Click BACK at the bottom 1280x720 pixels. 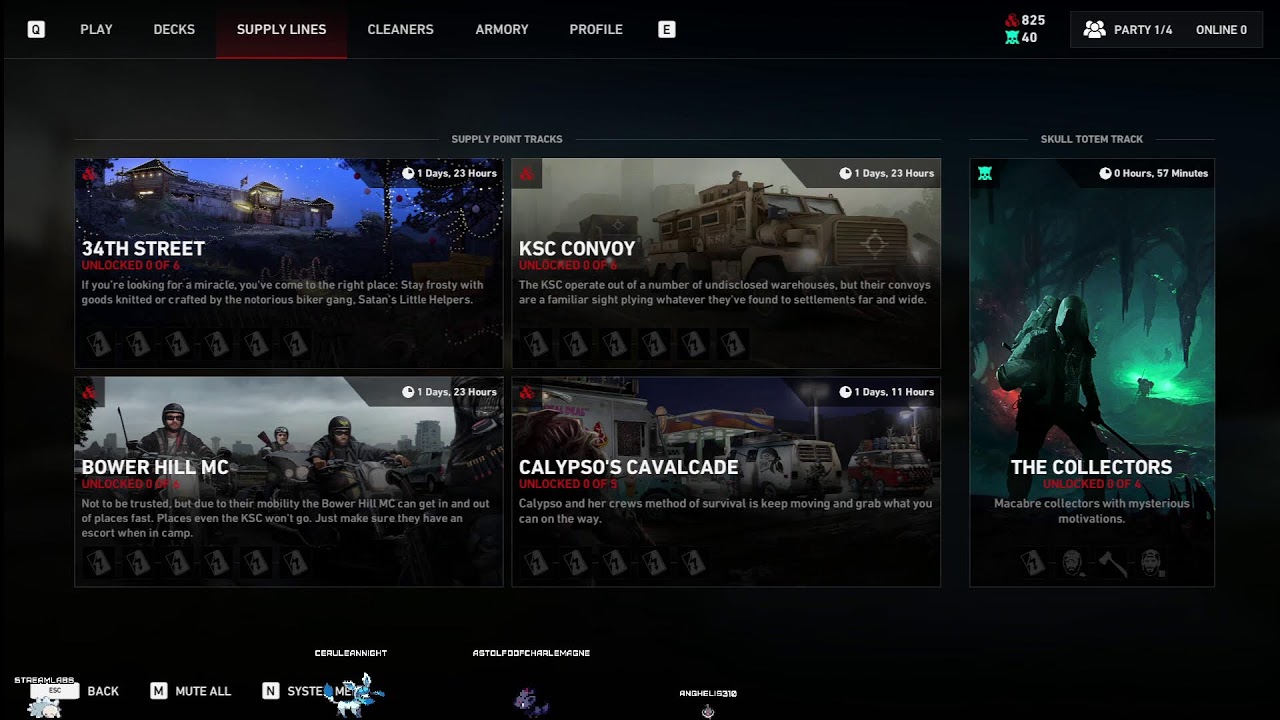coord(103,691)
